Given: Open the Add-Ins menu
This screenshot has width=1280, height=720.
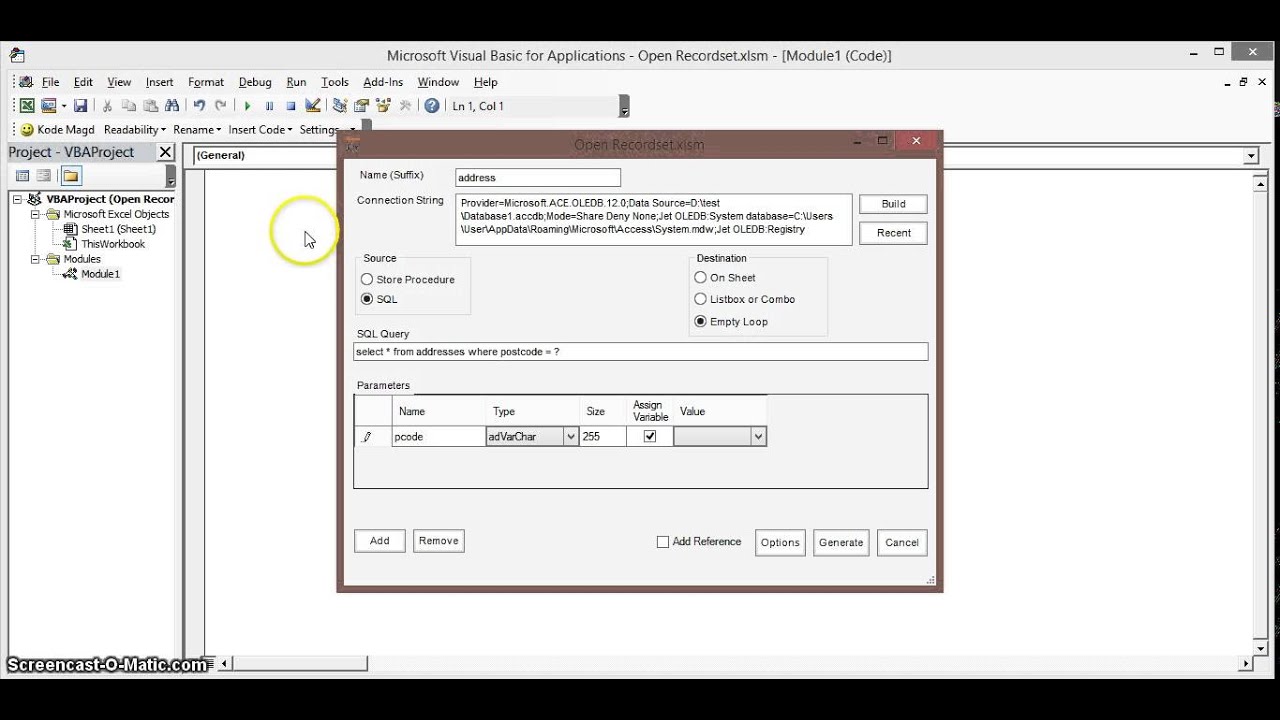Looking at the screenshot, I should point(383,82).
